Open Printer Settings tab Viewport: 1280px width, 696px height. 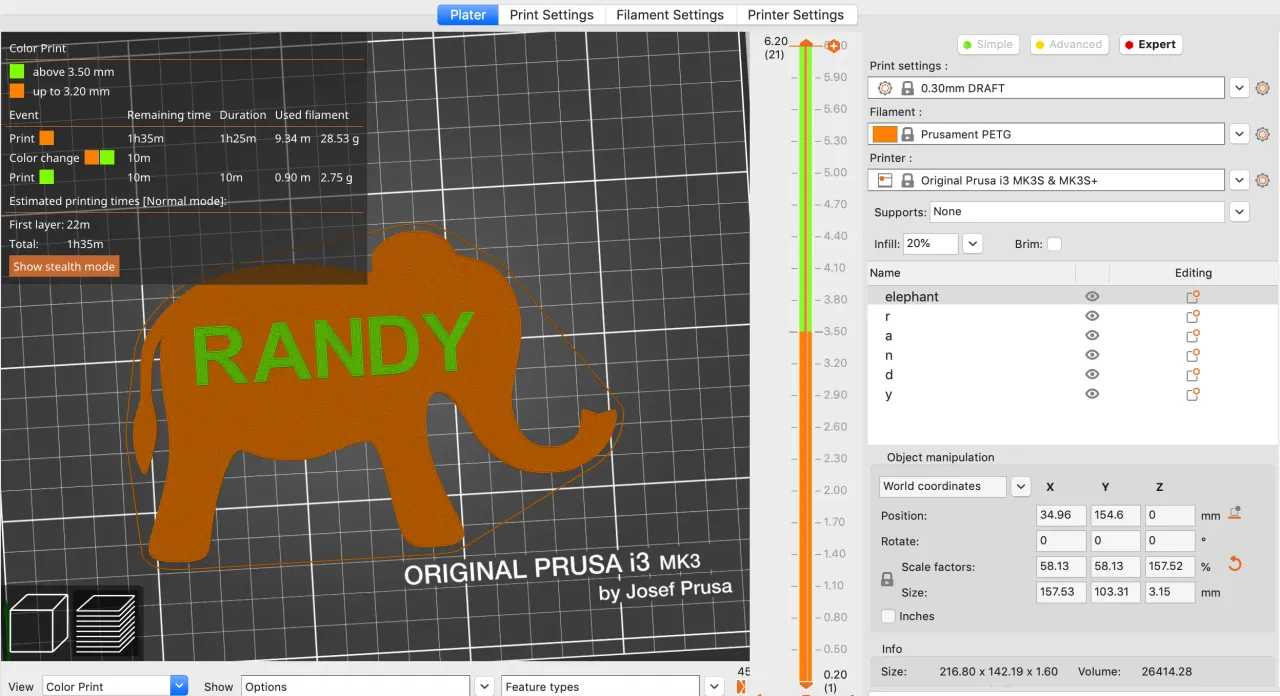[x=796, y=15]
